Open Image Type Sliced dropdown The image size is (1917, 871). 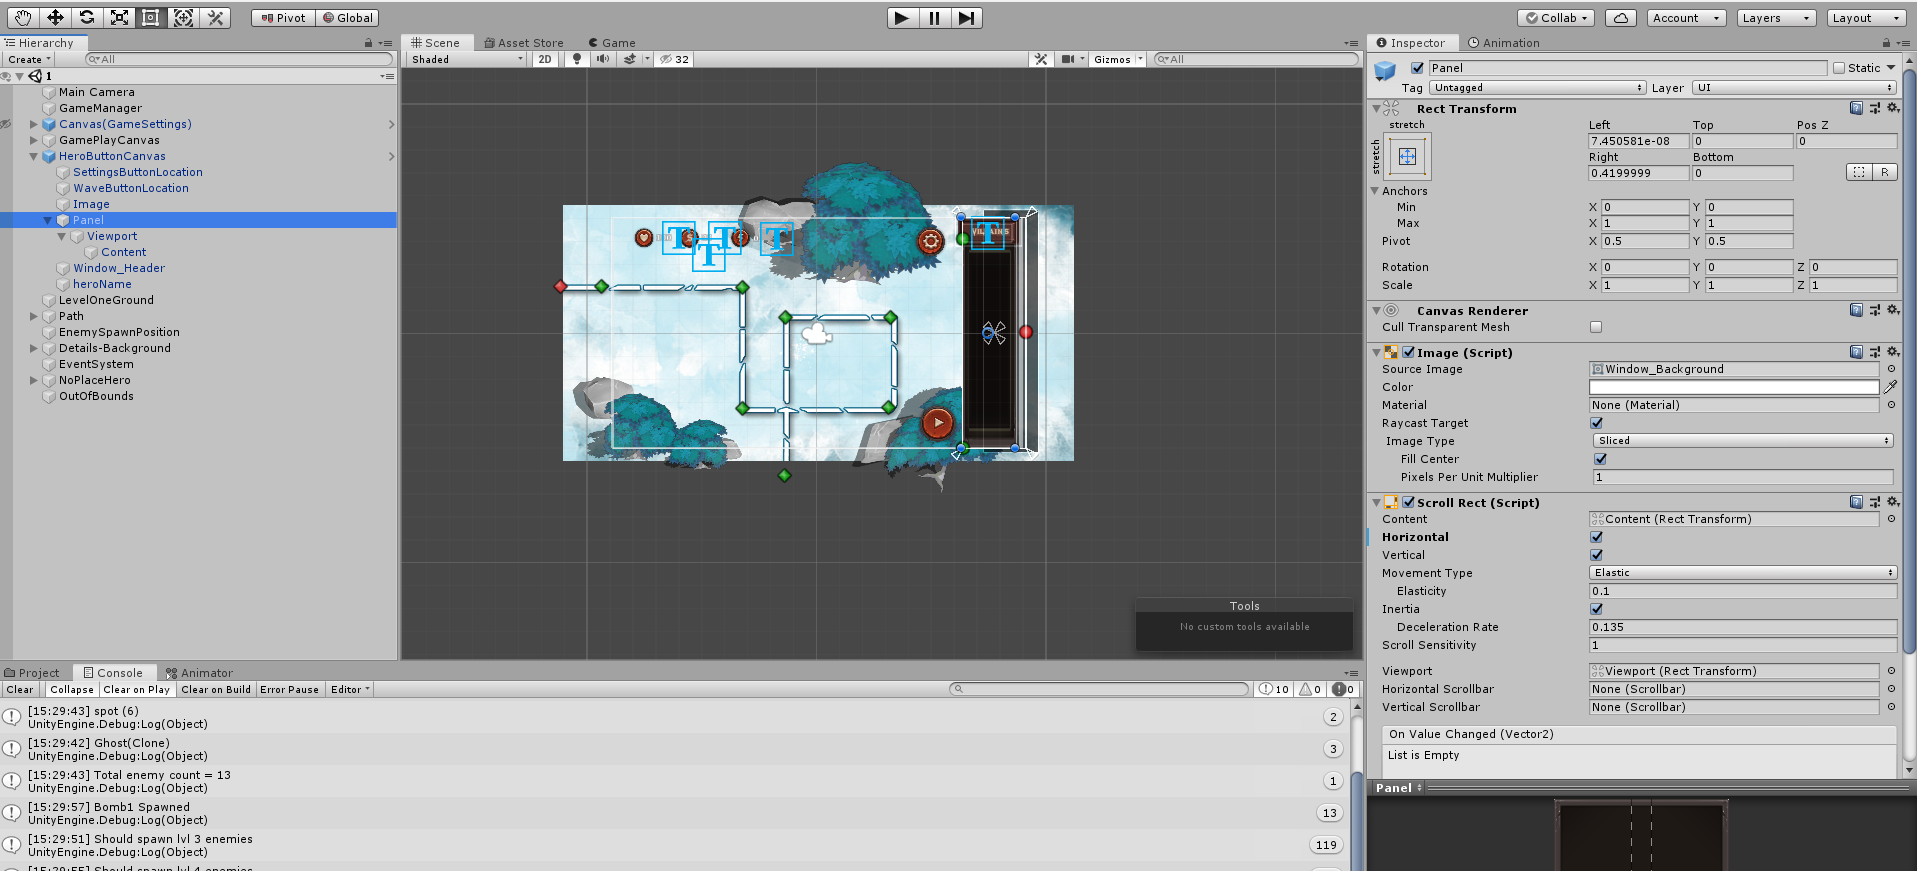click(x=1743, y=441)
